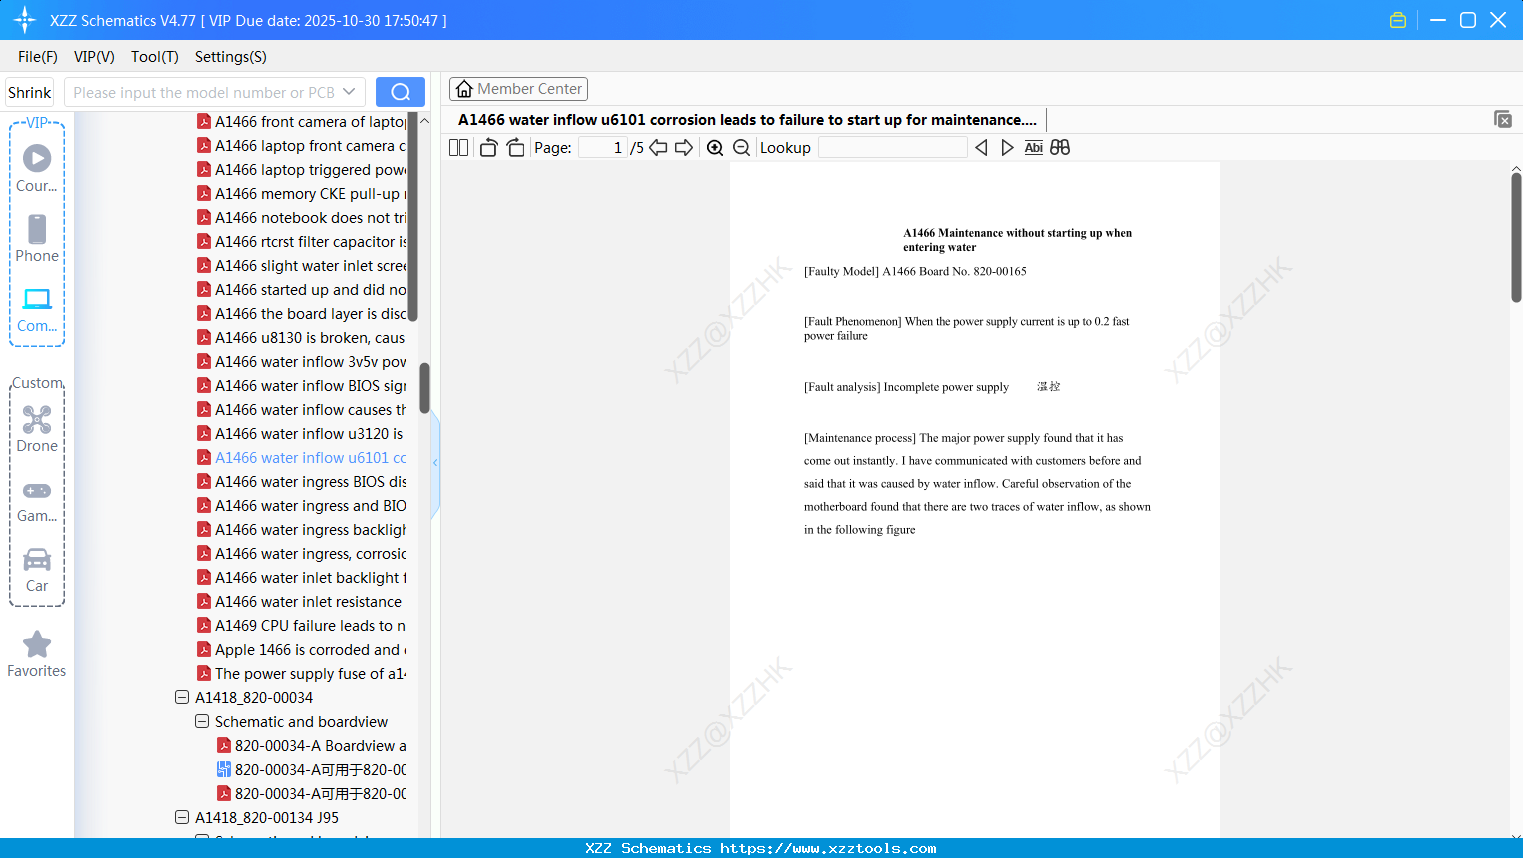Open 'A1466 front camera of laptop' article

coord(302,122)
